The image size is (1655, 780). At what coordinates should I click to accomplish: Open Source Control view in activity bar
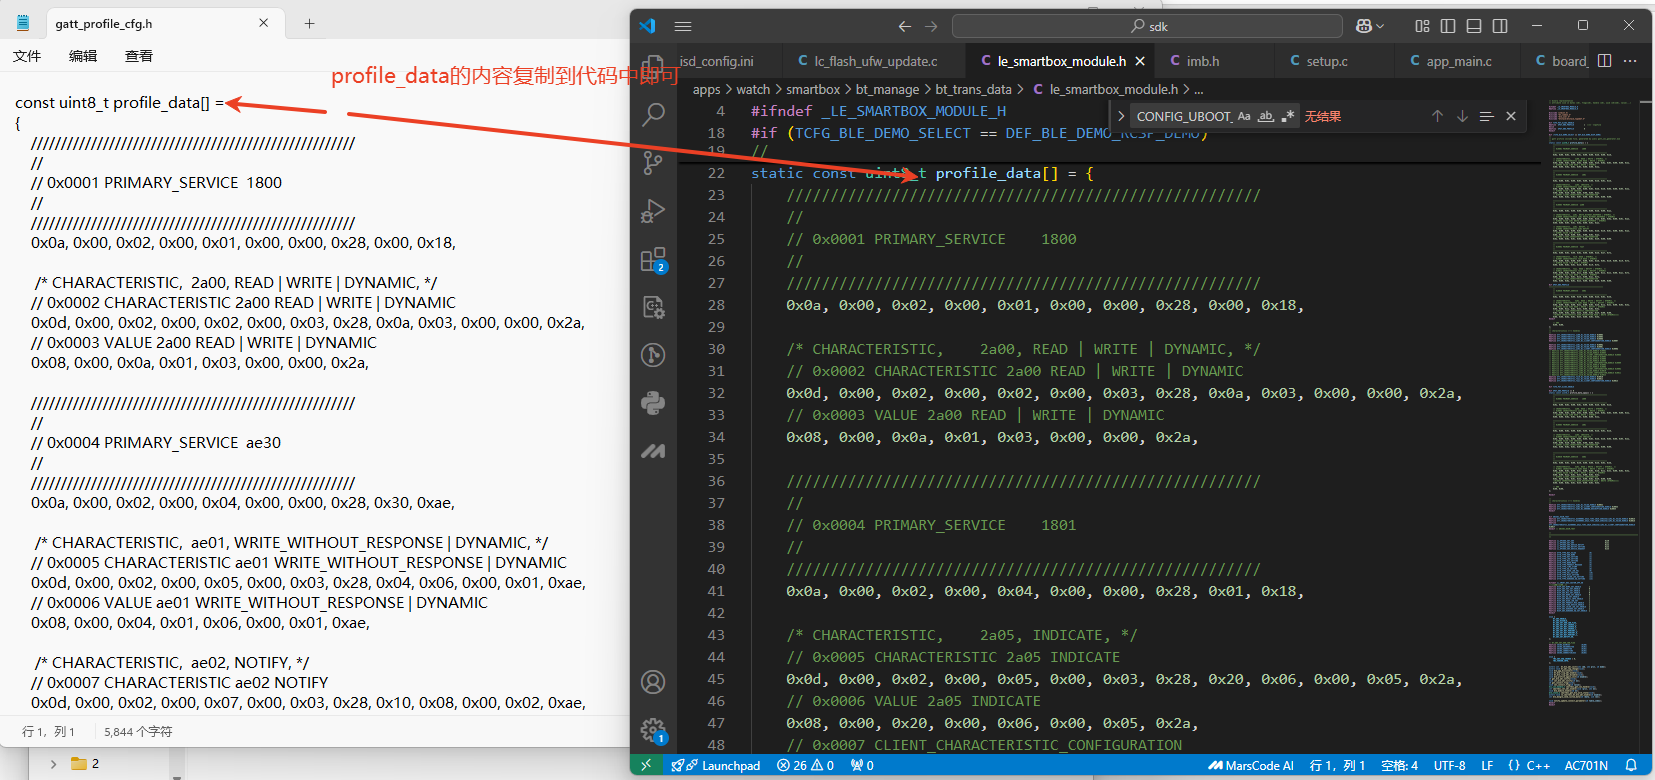pyautogui.click(x=653, y=162)
